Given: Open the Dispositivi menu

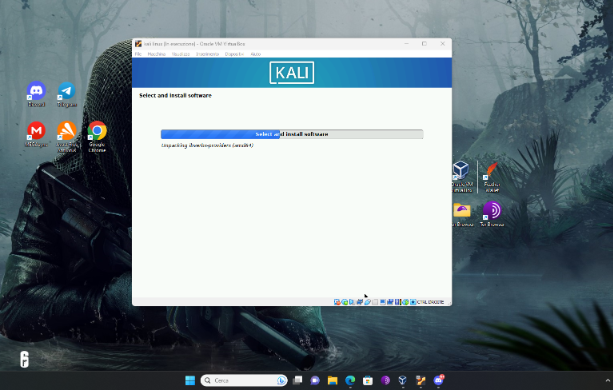Looking at the screenshot, I should pyautogui.click(x=234, y=54).
